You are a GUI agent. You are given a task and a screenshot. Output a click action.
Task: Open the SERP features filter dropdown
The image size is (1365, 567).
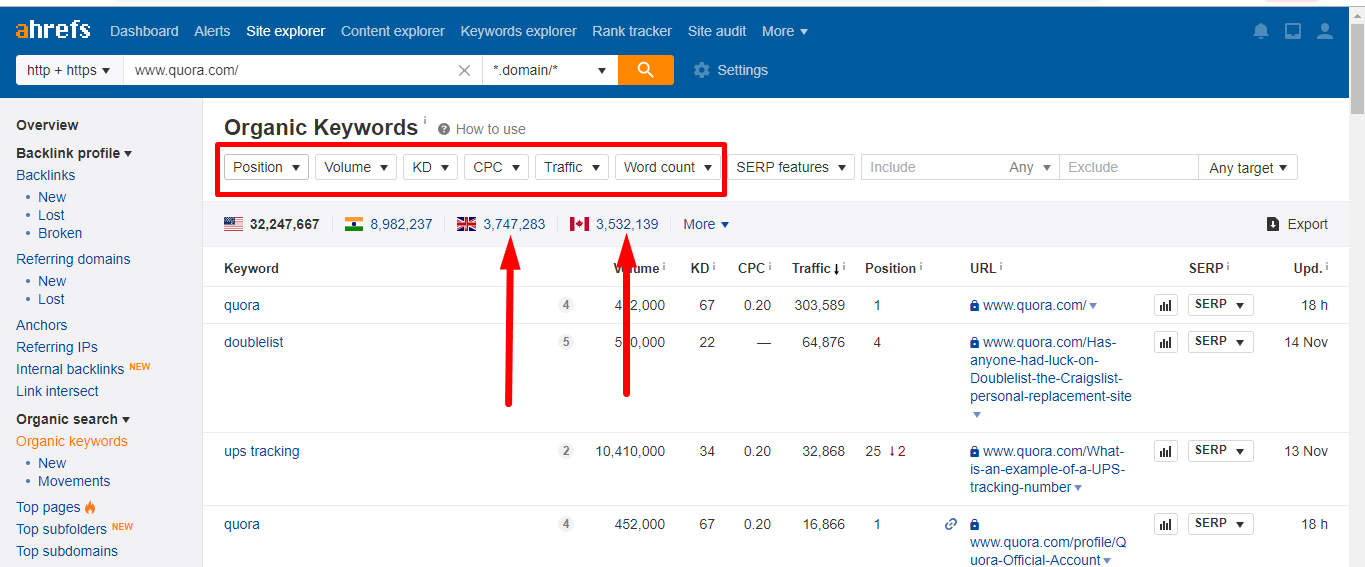(791, 167)
